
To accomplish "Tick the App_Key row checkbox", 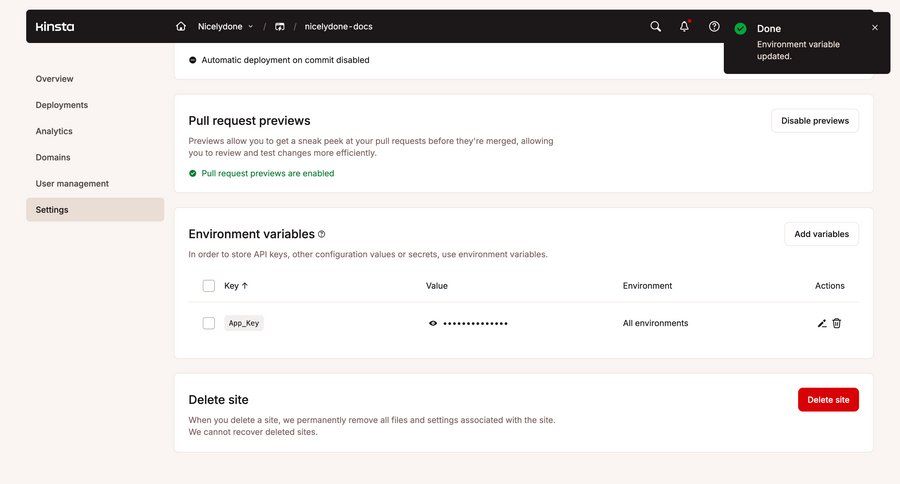I will point(209,323).
